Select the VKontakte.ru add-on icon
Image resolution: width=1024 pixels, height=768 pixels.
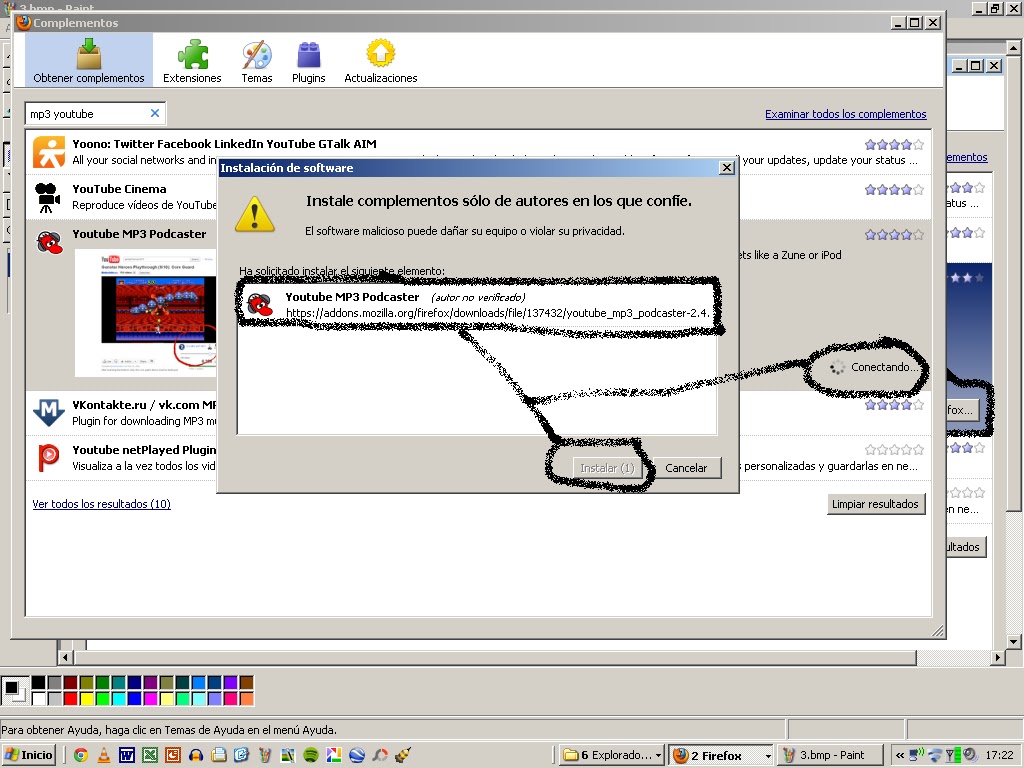pyautogui.click(x=48, y=412)
